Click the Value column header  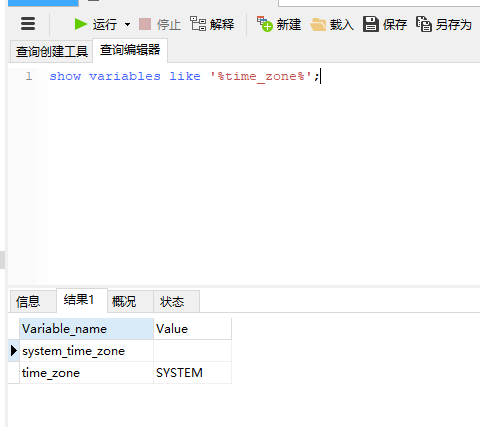click(192, 329)
